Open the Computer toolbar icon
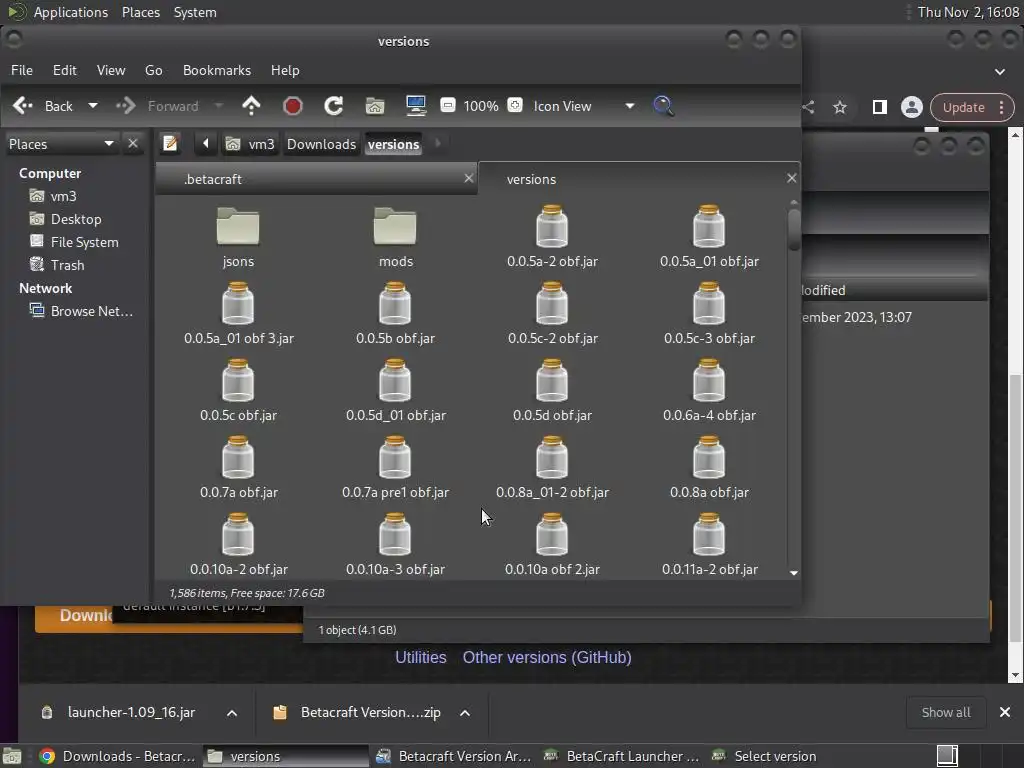The width and height of the screenshot is (1024, 768). coord(416,106)
